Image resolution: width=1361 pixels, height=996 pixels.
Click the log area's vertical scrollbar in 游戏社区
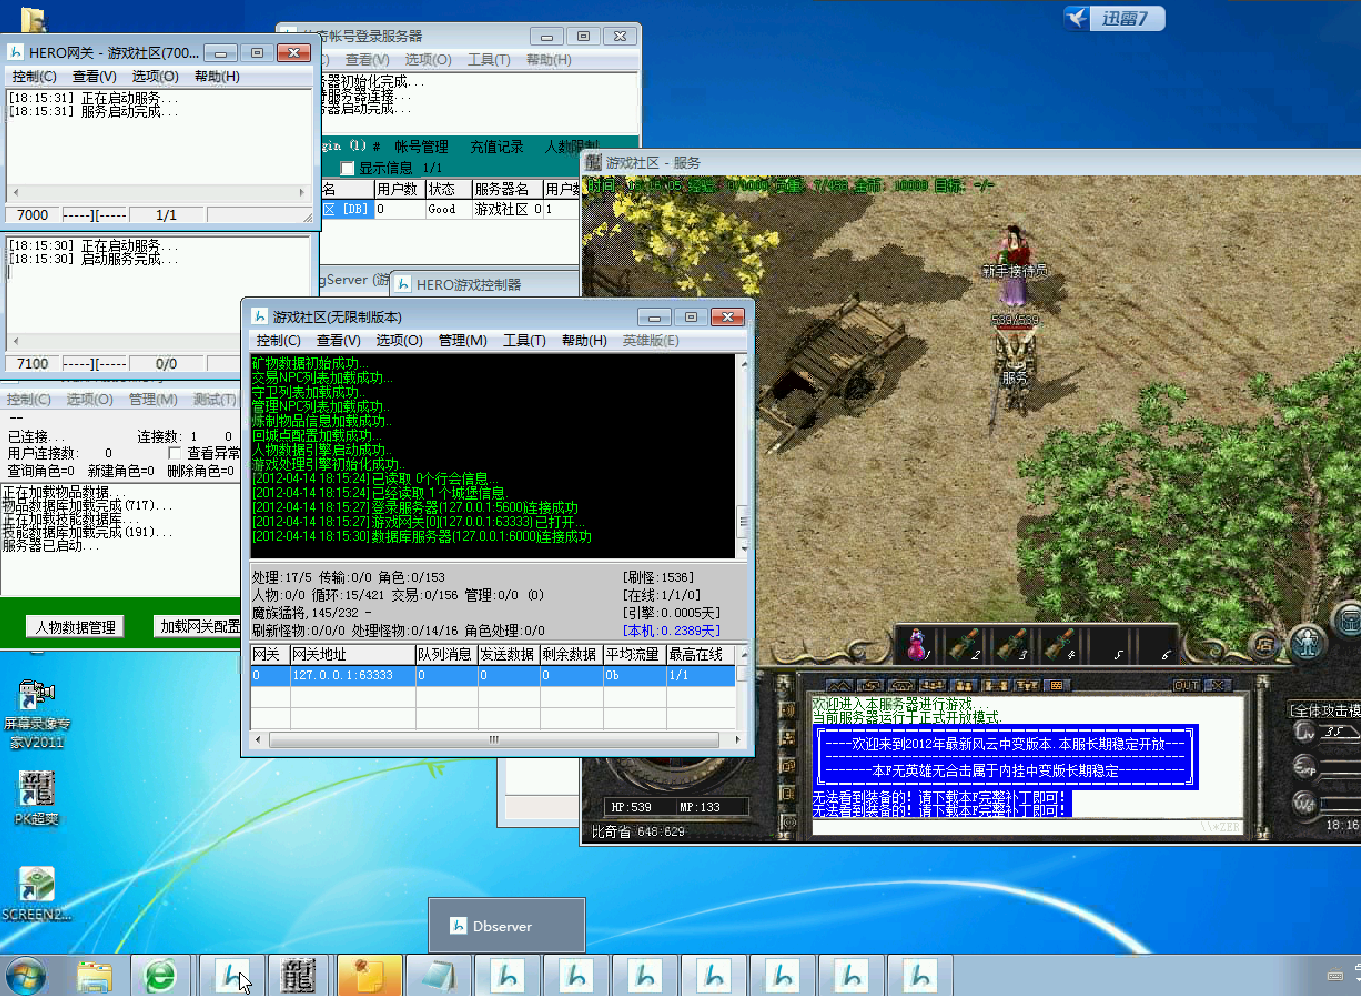point(742,456)
